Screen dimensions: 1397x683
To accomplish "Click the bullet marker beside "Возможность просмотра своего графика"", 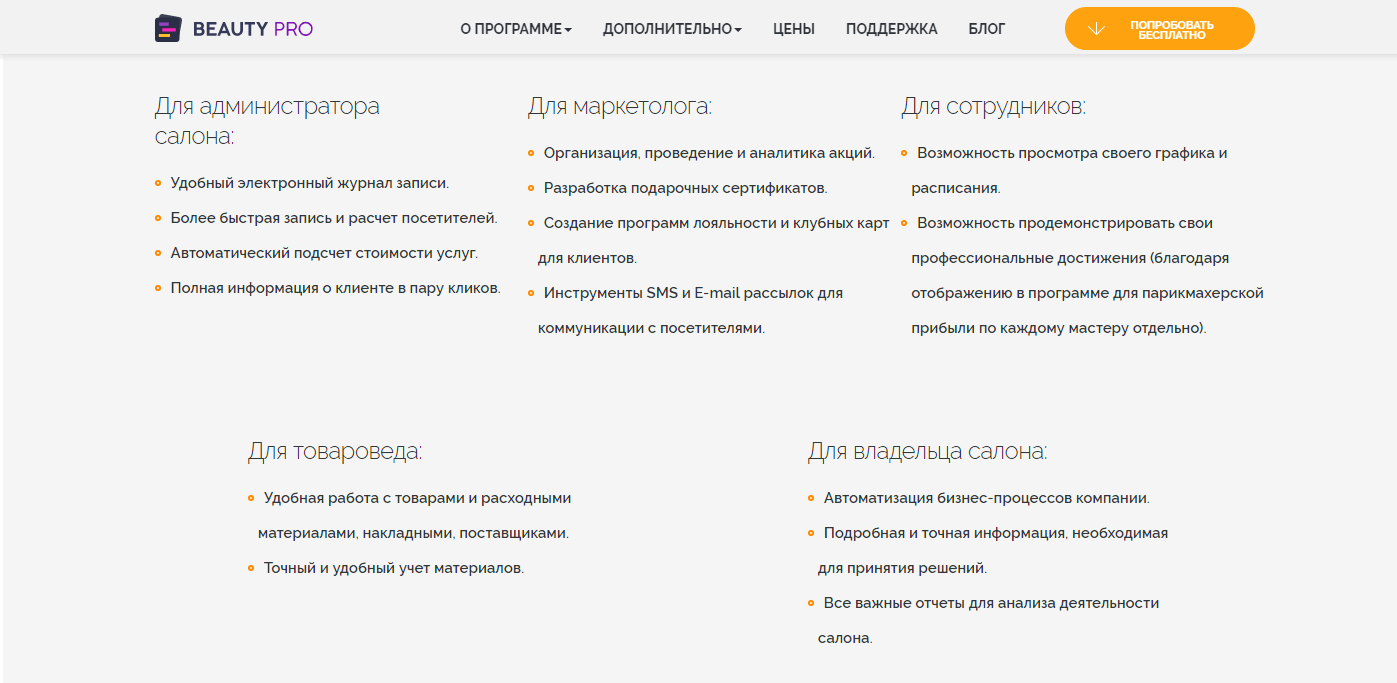I will tap(904, 153).
